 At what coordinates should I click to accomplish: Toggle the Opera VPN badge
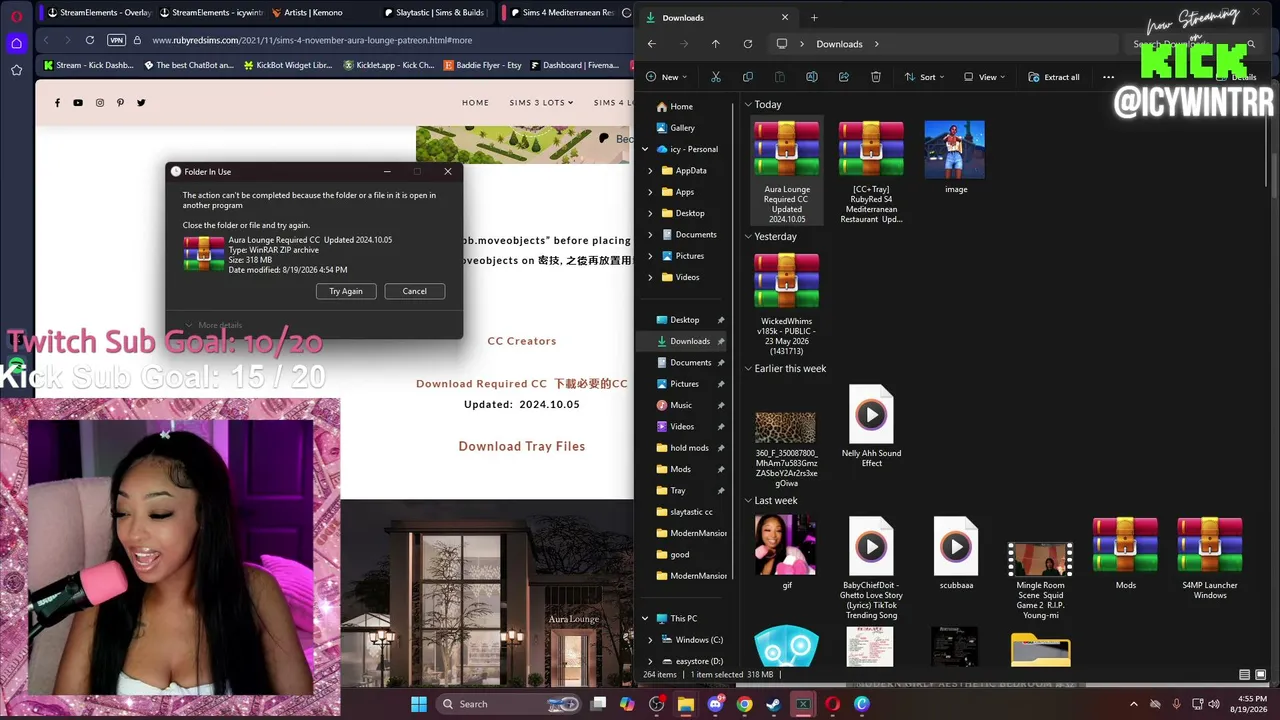[116, 40]
